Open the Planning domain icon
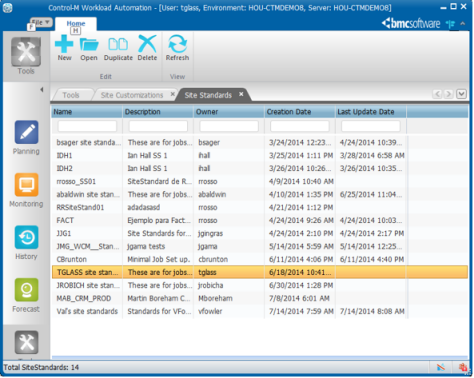Viewport: 474px width, 378px height. pos(26,132)
